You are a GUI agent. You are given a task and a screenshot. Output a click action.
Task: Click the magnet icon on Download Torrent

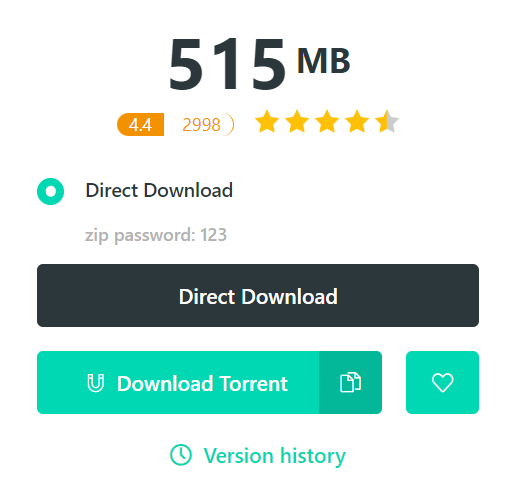click(95, 383)
